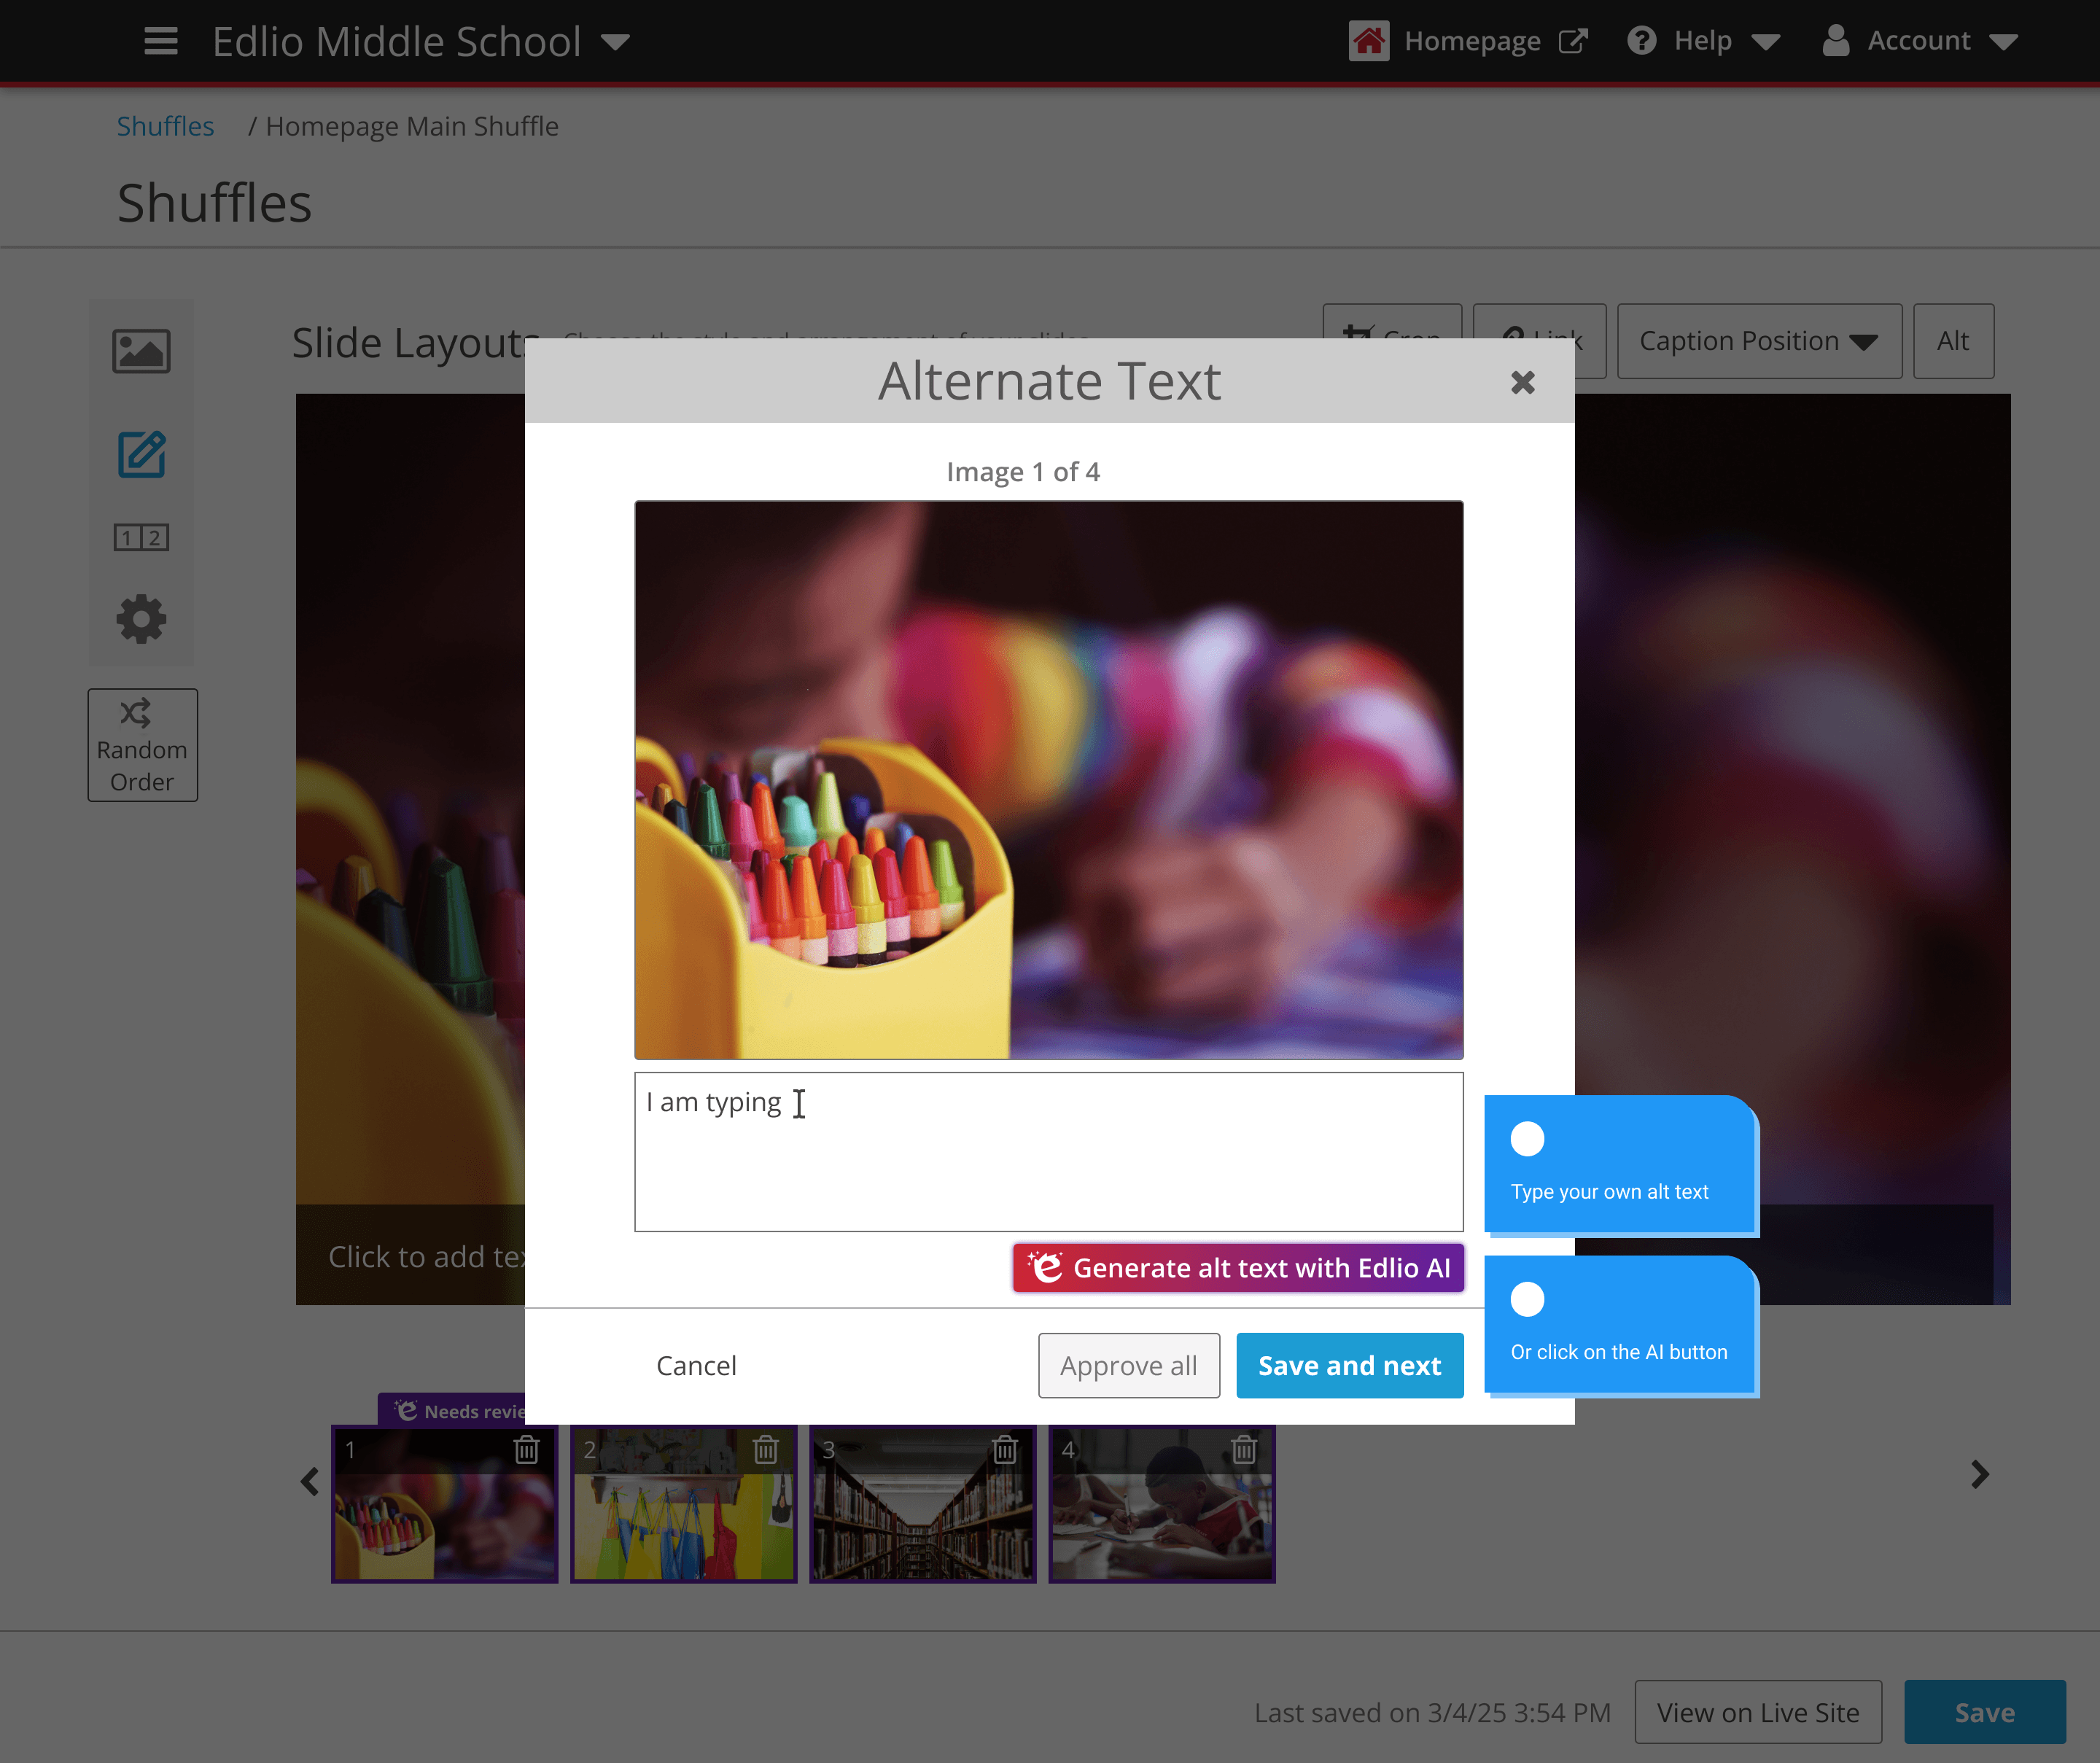Go to Shuffles breadcrumb link
The image size is (2100, 1763).
(165, 126)
